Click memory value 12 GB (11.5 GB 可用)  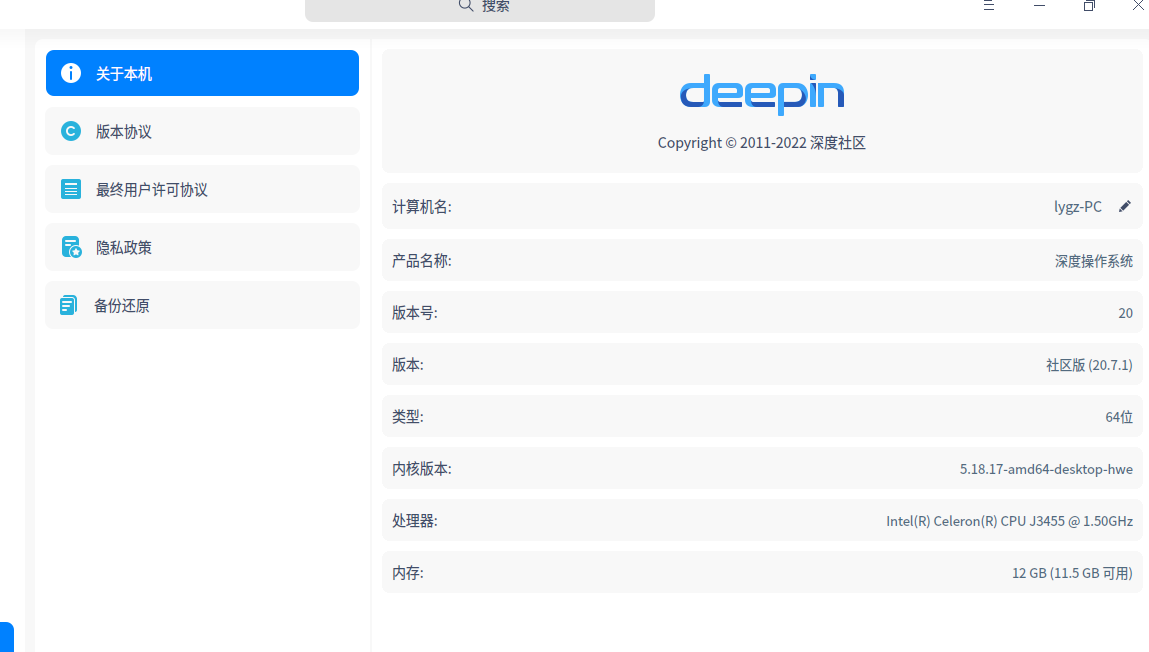pyautogui.click(x=1073, y=573)
